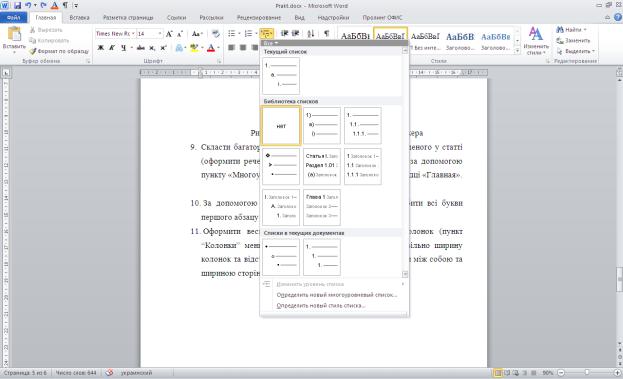Click the Grow Font icon
623x379 pixels.
tap(169, 34)
